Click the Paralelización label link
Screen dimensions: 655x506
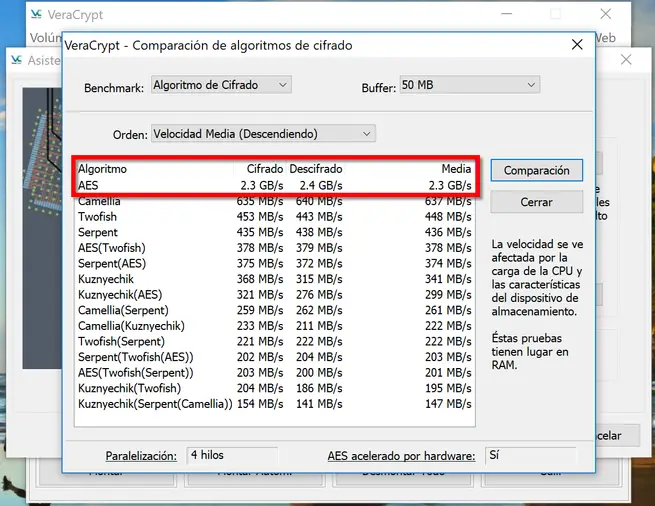click(x=141, y=455)
